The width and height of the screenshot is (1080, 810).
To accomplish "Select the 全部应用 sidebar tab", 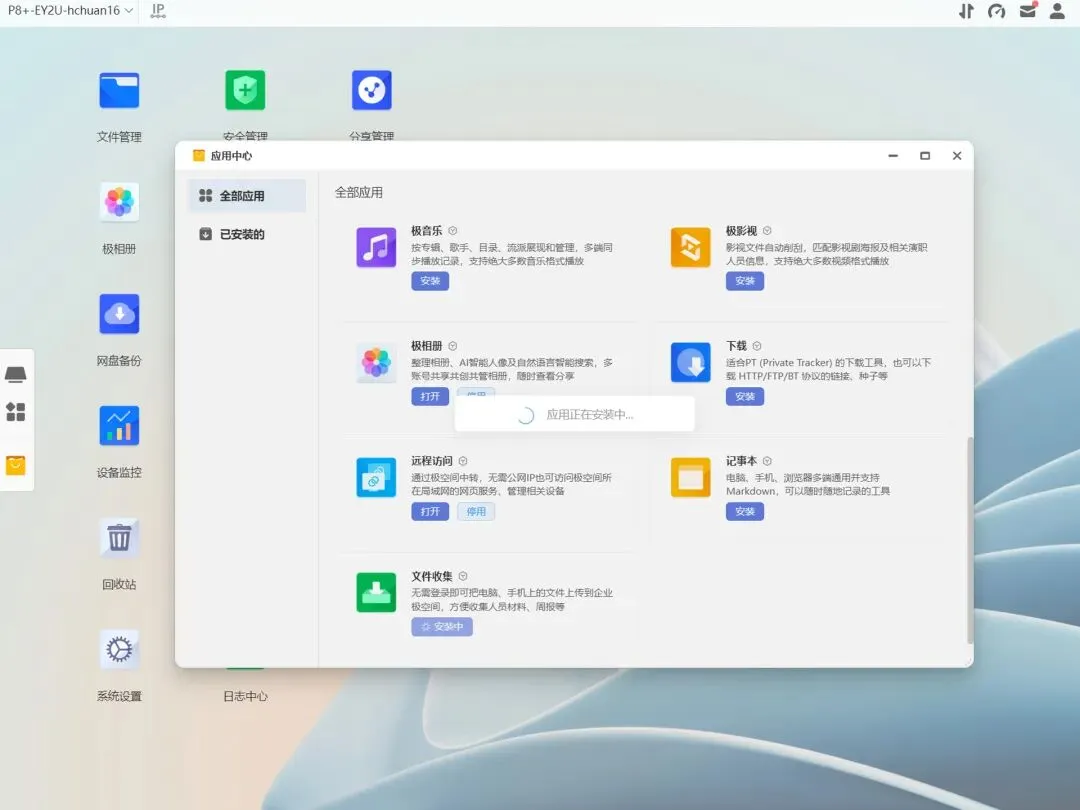I will (247, 196).
